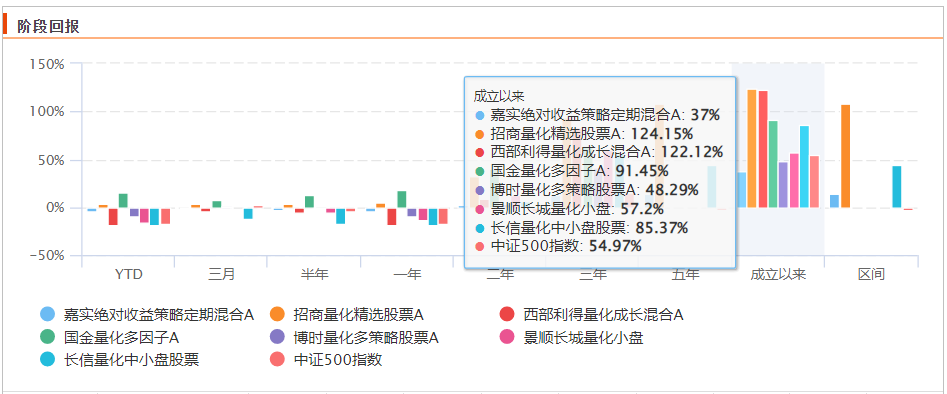This screenshot has width=947, height=394.
Task: Click the green 国金量化多因子A legend circle
Action: pos(47,337)
